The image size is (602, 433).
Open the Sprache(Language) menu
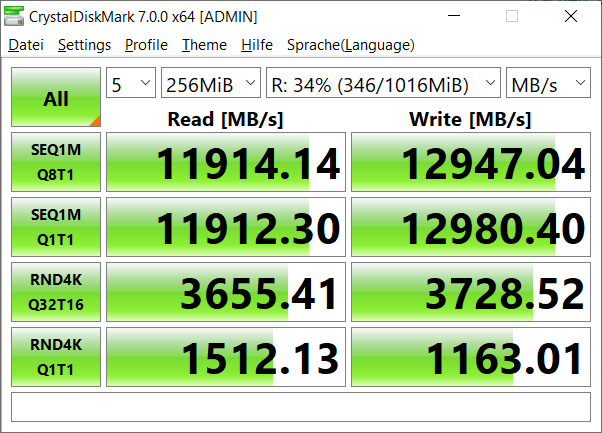351,45
